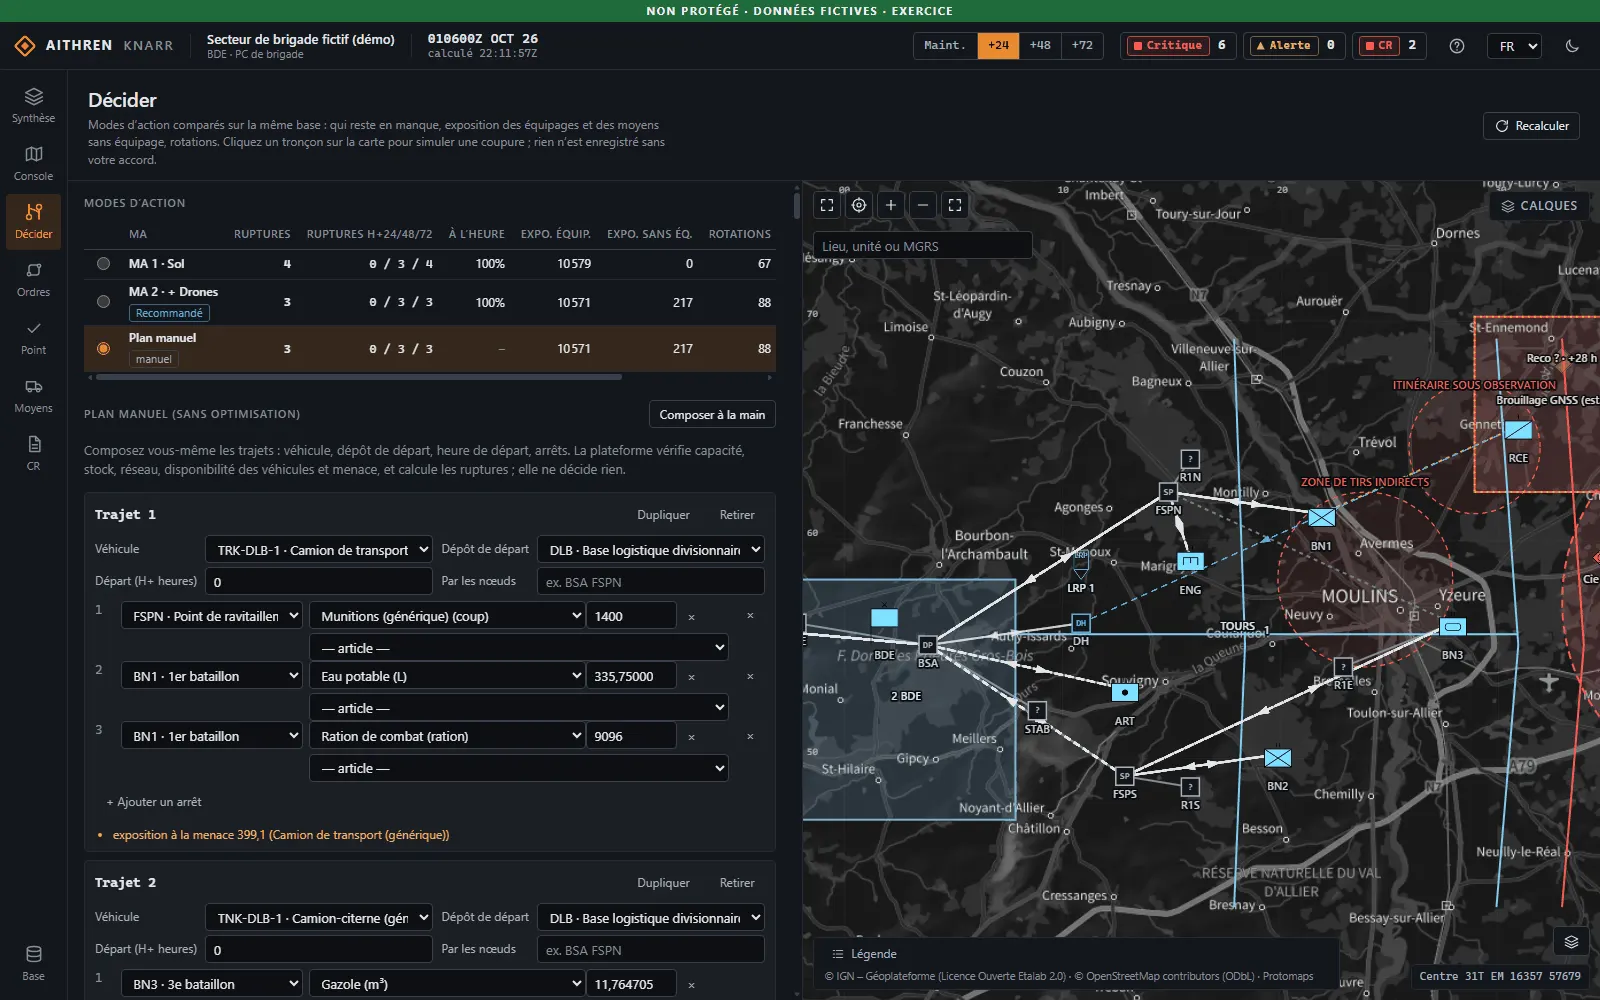Image resolution: width=1600 pixels, height=1000 pixels.
Task: Select the MA 2 · + Drones radio button
Action: point(103,301)
